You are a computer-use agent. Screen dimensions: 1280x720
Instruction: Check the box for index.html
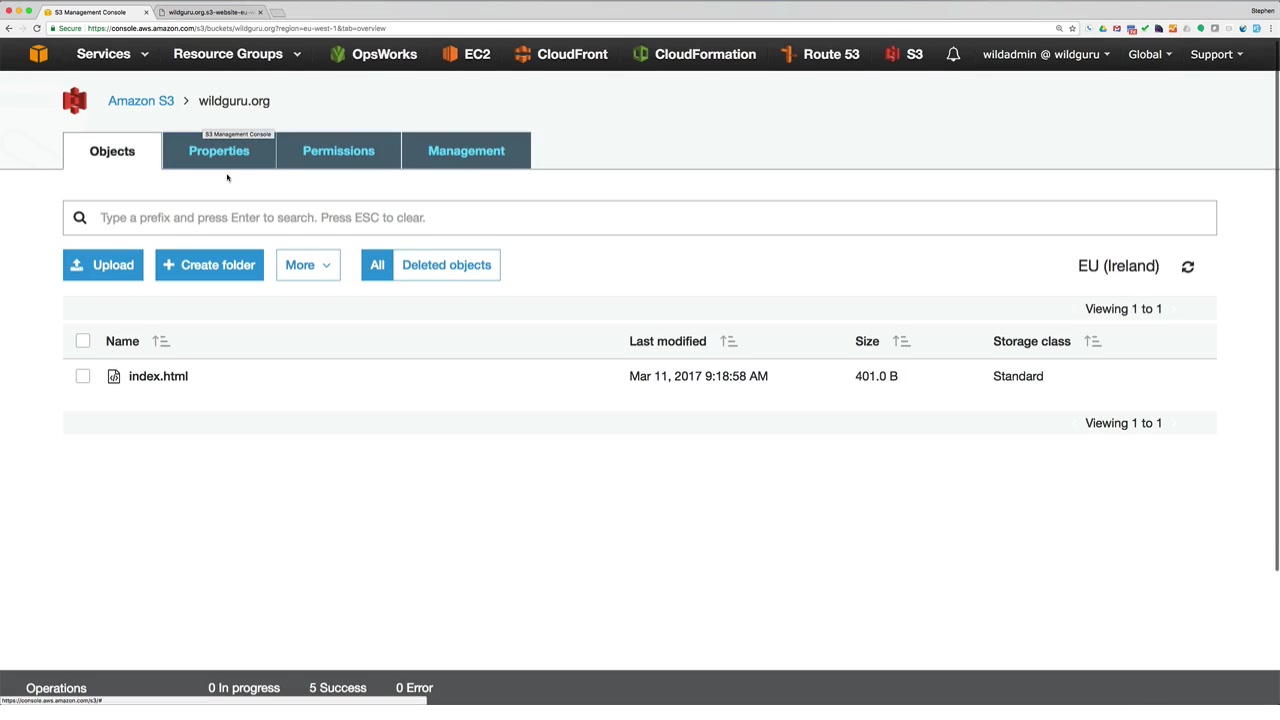(x=83, y=376)
